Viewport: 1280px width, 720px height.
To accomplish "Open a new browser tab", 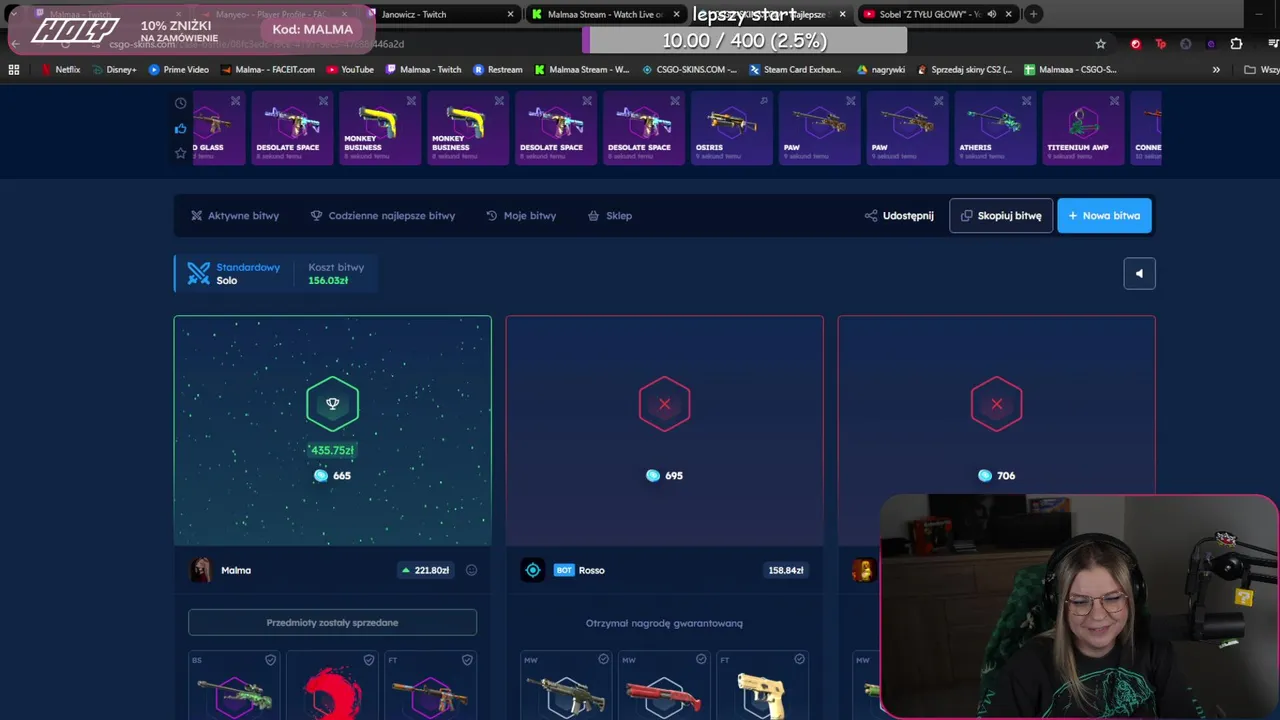I will point(1034,14).
